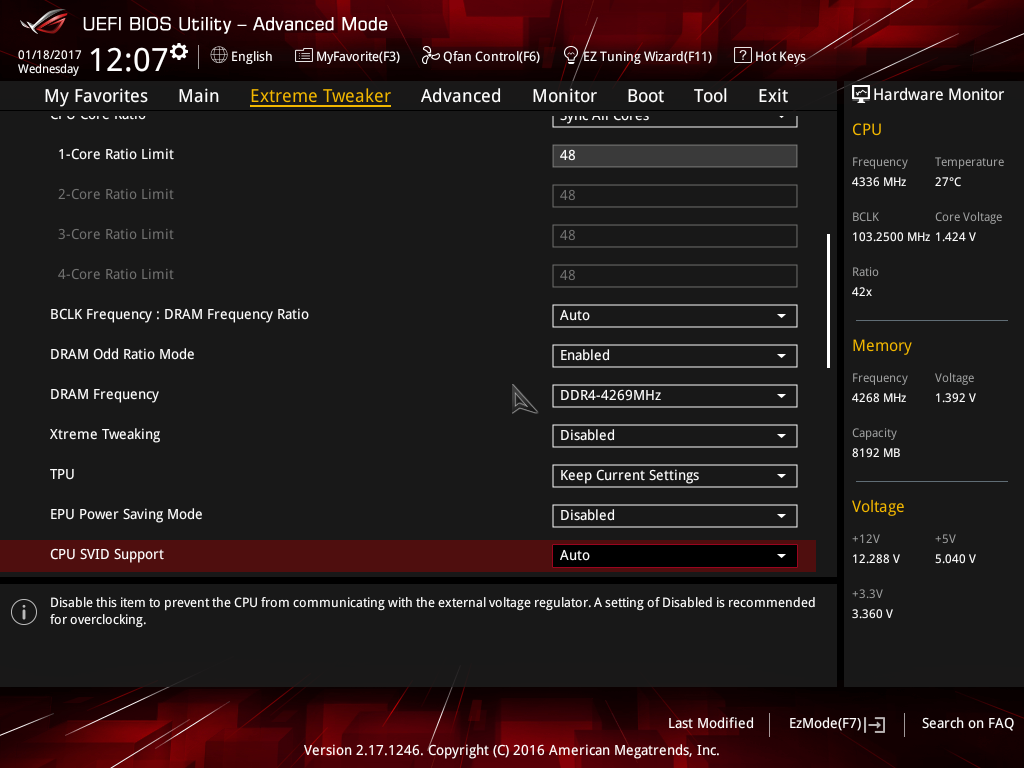
Task: Open partially visible CPU Core Ratio dropdown
Action: coord(675,119)
